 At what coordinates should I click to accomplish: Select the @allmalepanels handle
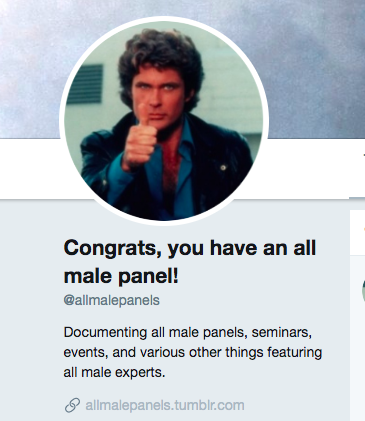tap(111, 300)
